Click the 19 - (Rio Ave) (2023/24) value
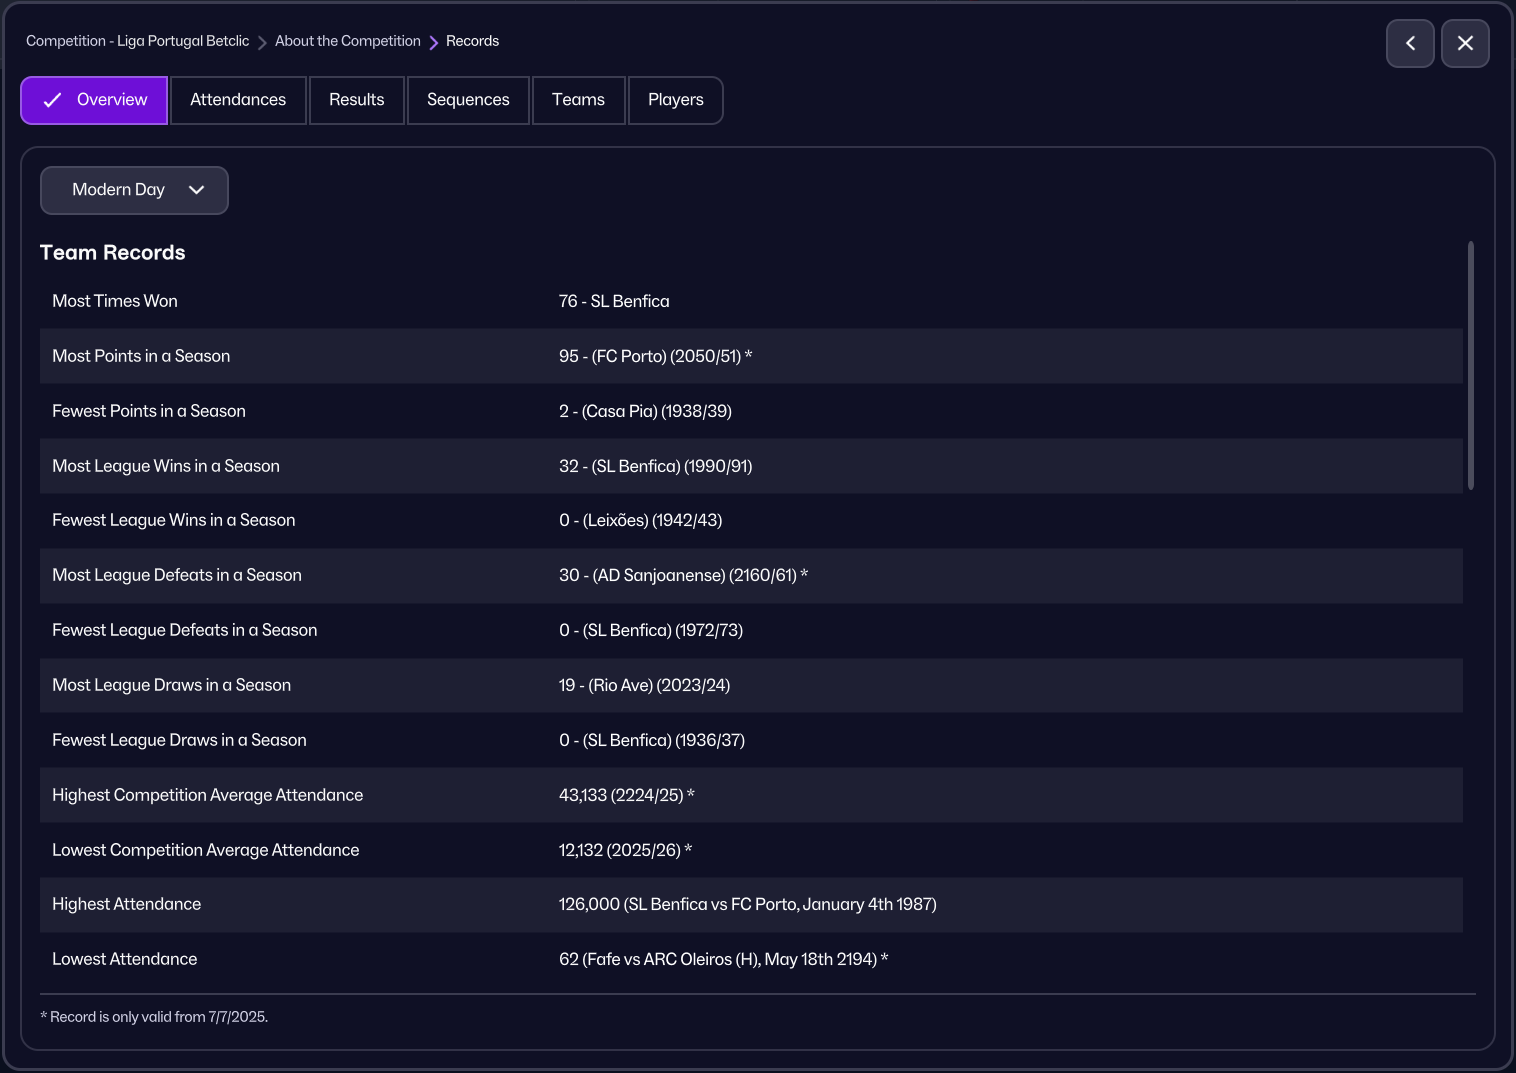The image size is (1516, 1073). 645,685
